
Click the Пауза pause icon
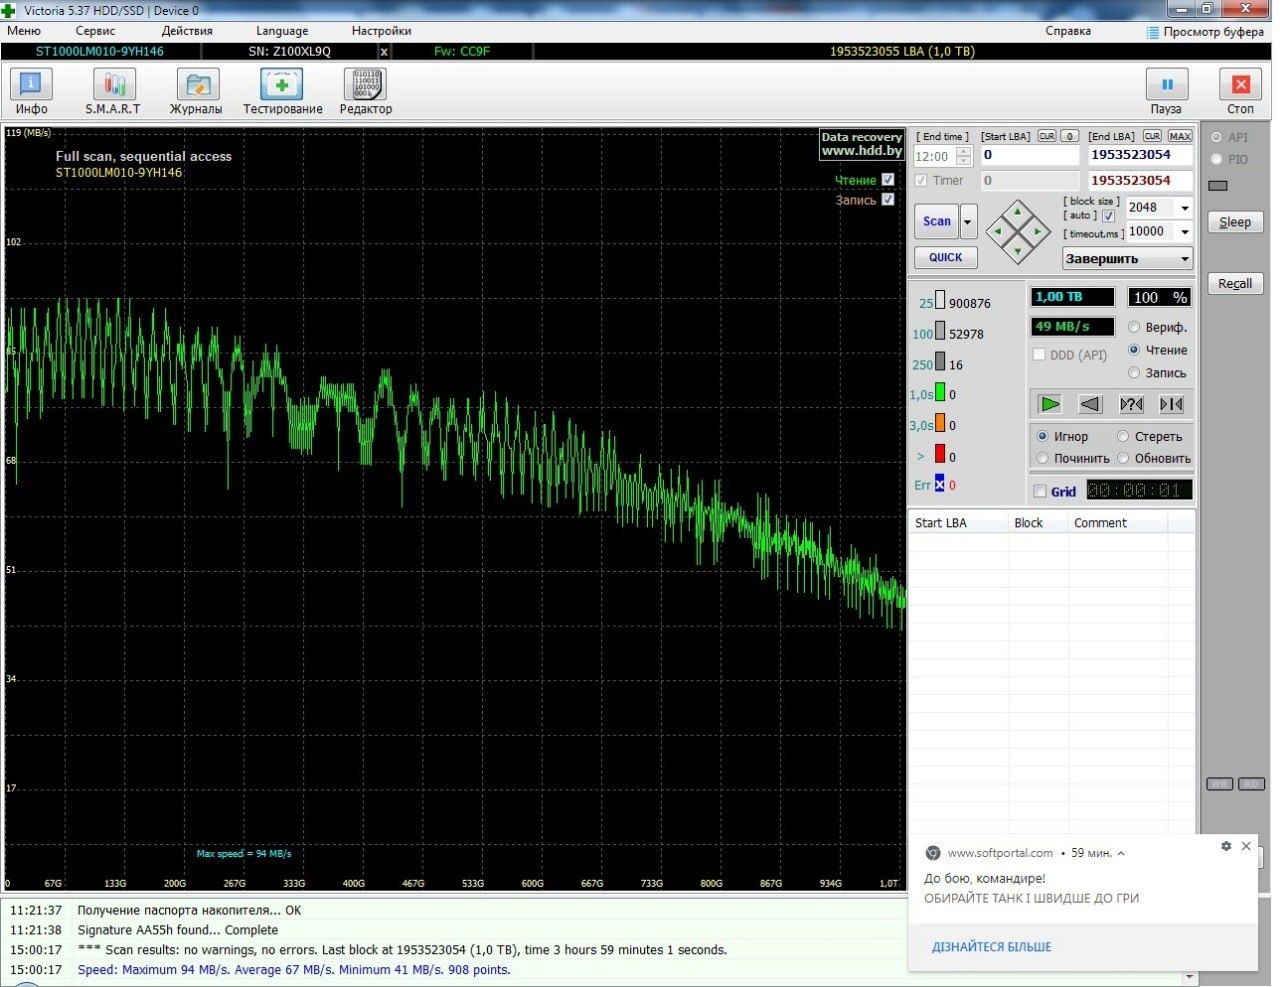(x=1166, y=84)
